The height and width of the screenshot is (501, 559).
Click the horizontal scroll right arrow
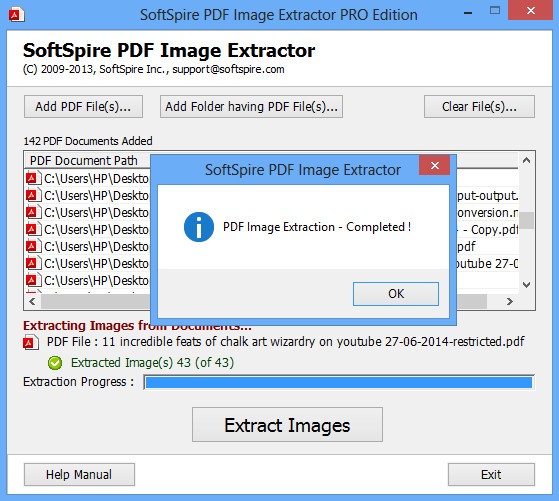tap(509, 302)
